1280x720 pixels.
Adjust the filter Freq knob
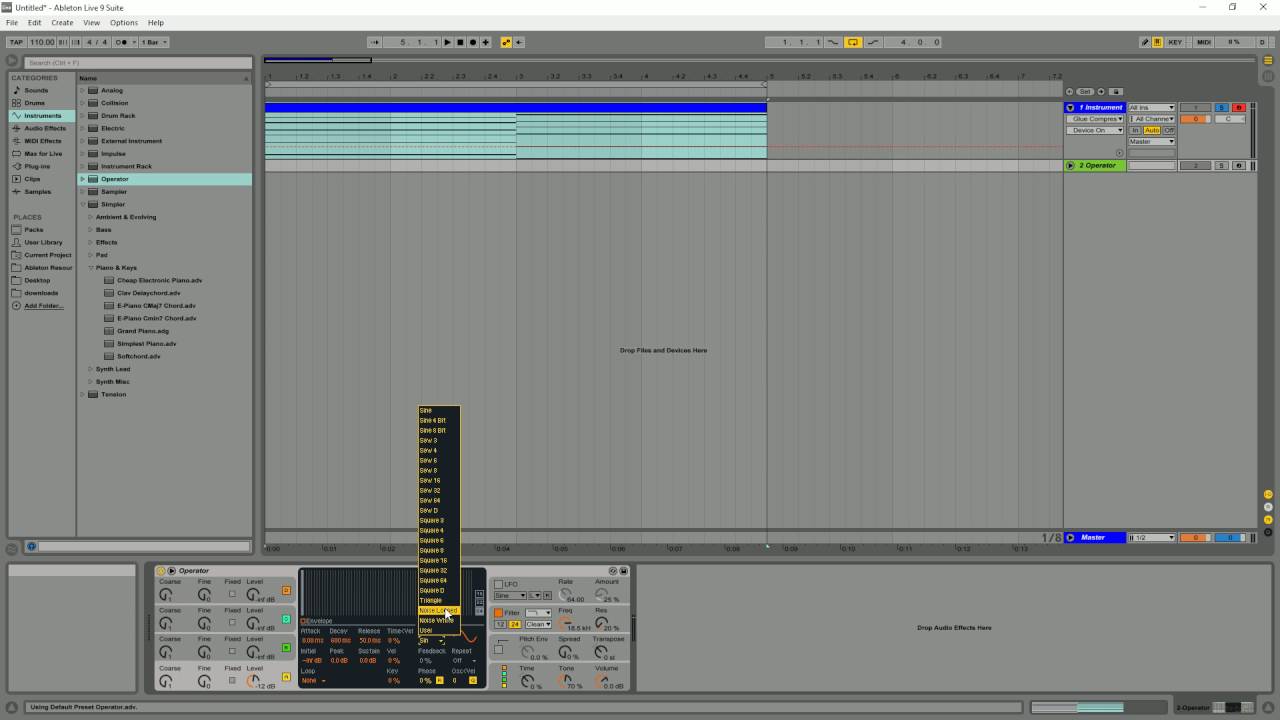click(x=563, y=622)
